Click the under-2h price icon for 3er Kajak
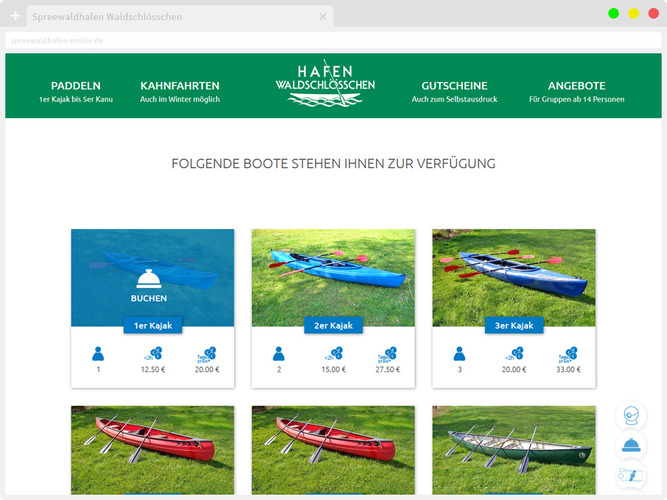This screenshot has height=500, width=667. [x=514, y=354]
